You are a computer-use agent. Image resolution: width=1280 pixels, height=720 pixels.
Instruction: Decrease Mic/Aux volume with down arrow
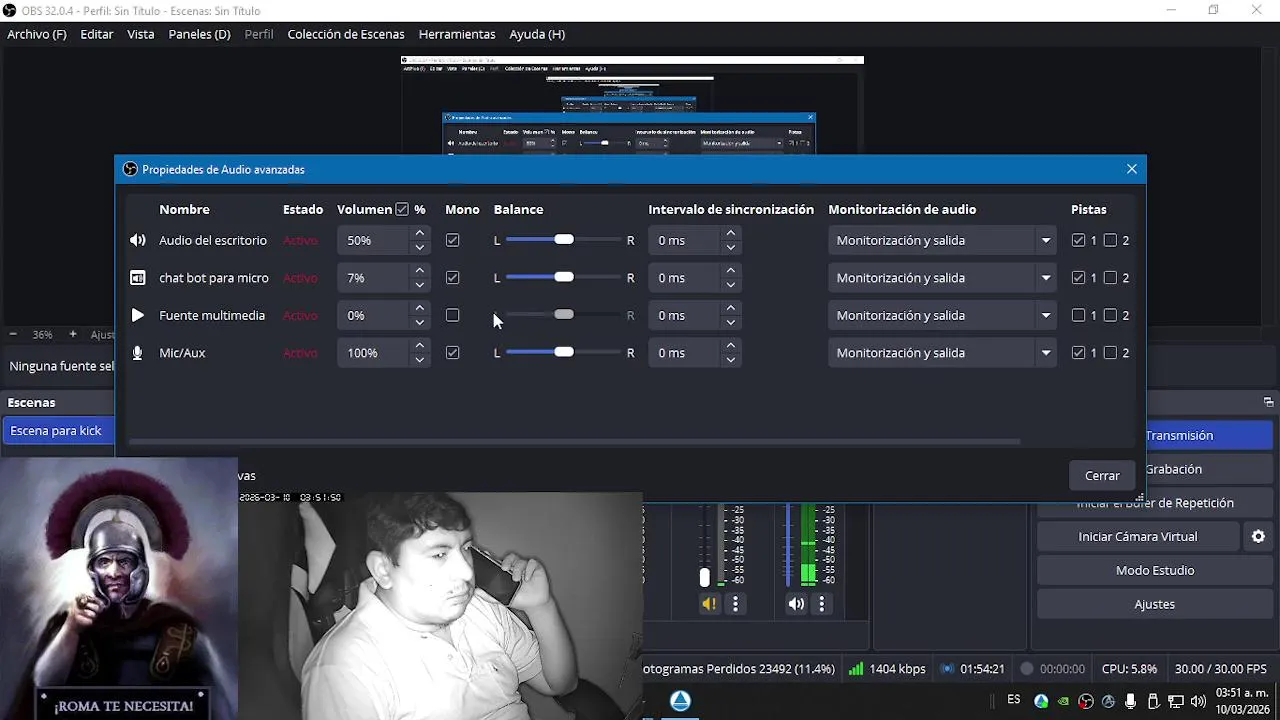coord(420,360)
